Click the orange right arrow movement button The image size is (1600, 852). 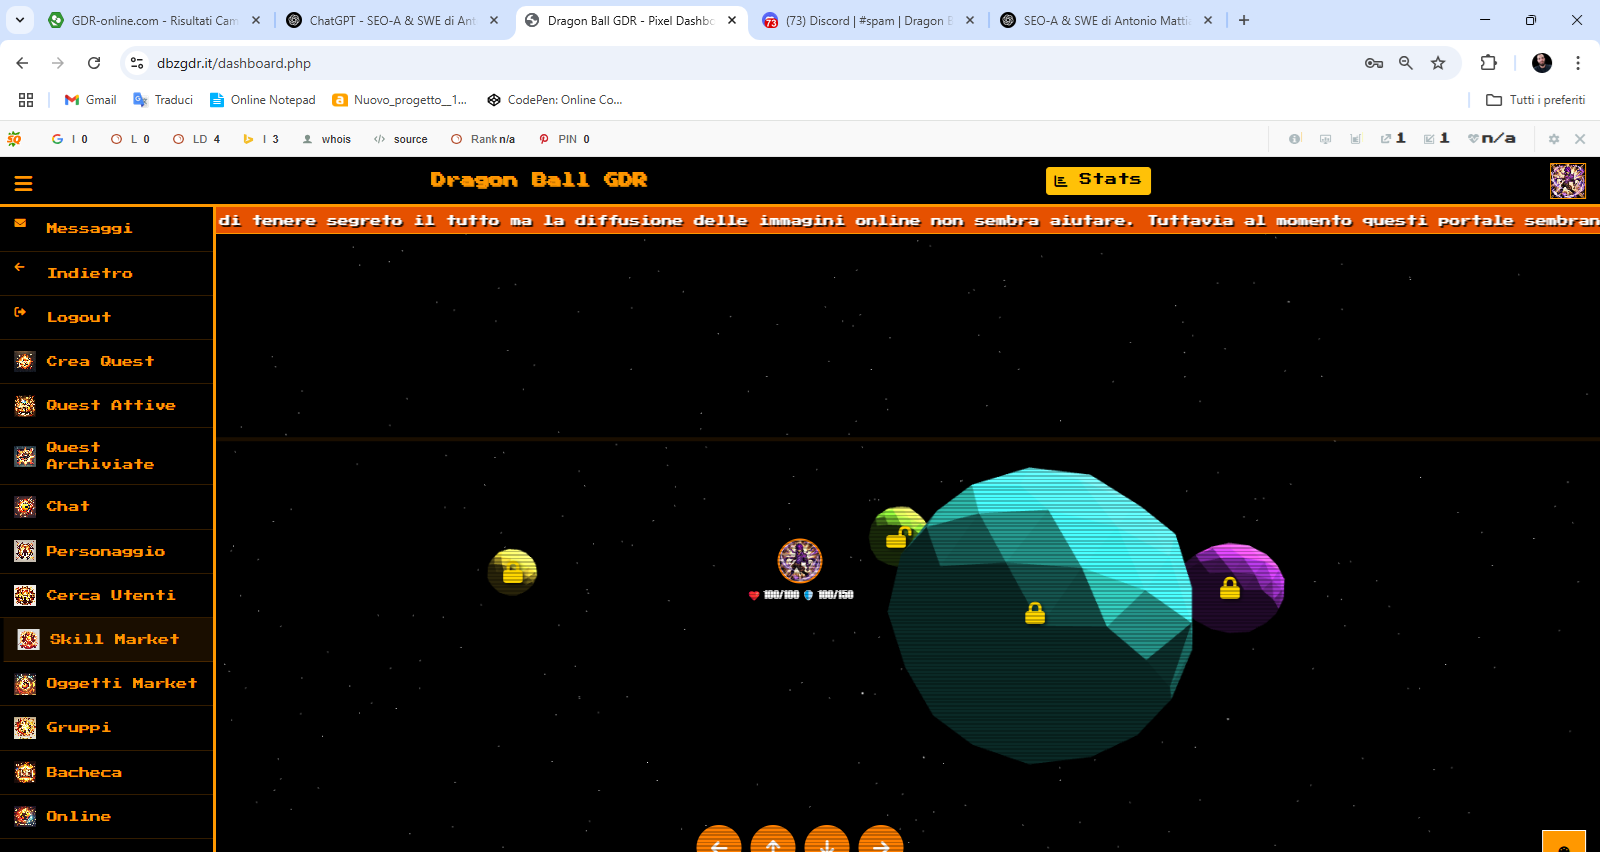tap(881, 840)
